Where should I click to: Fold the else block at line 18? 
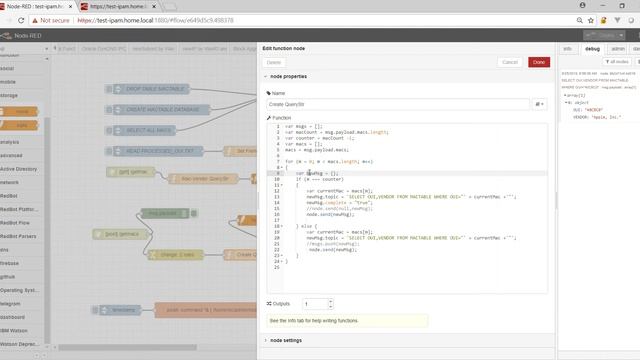click(x=282, y=226)
